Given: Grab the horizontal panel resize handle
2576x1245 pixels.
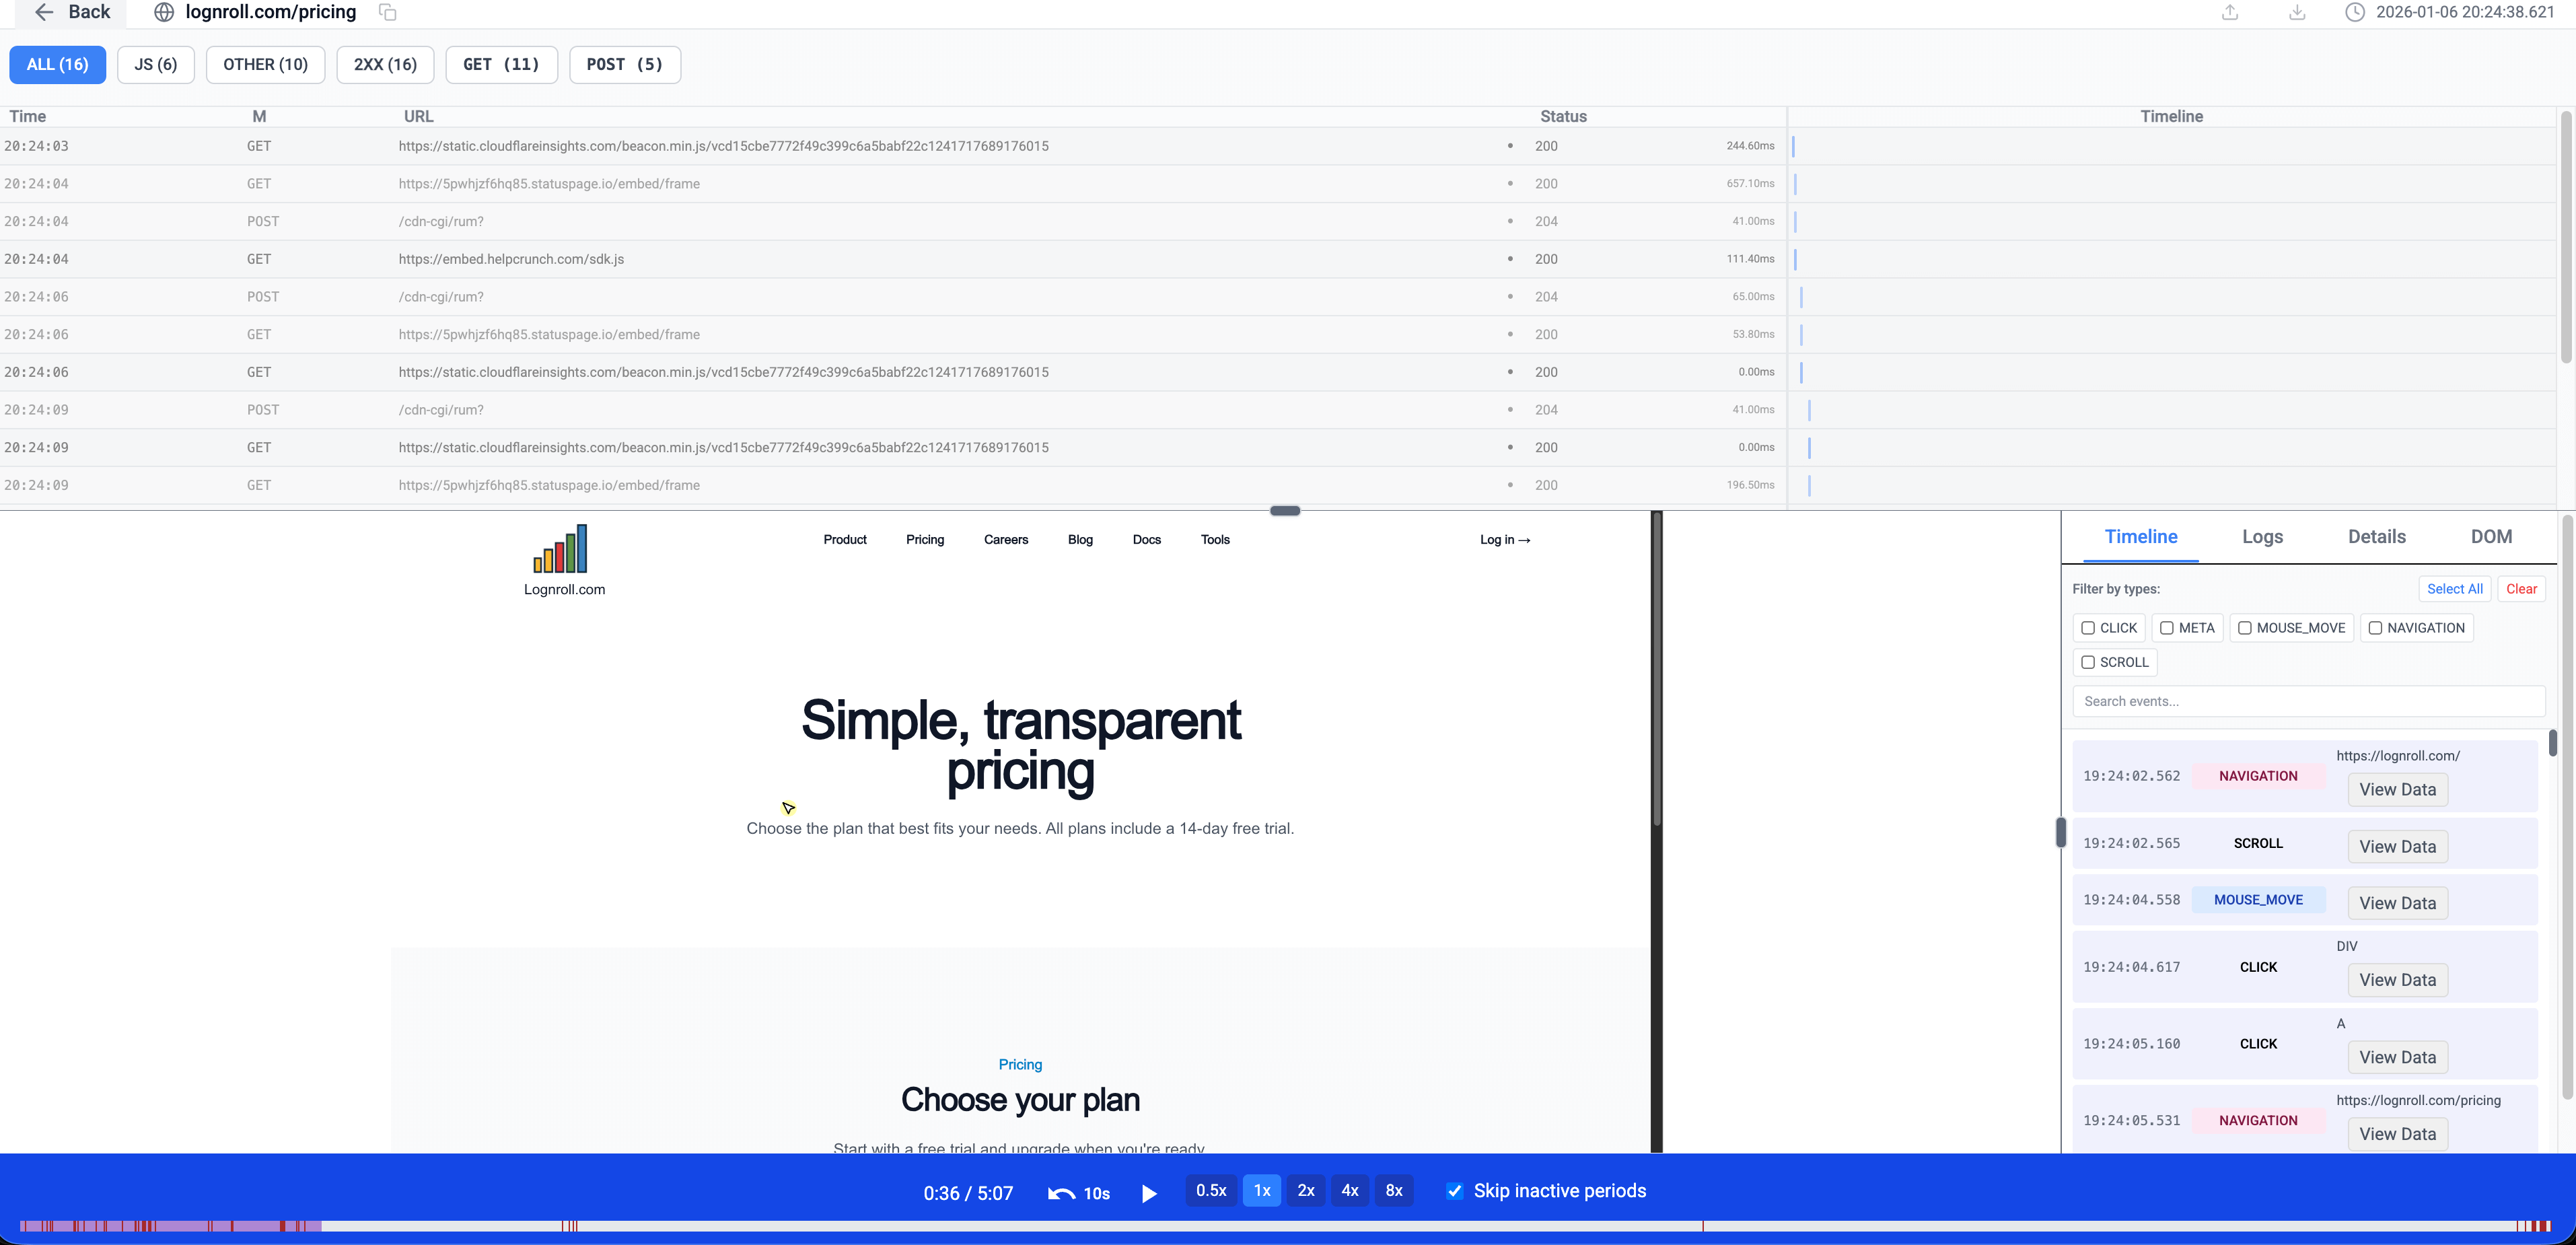Looking at the screenshot, I should [x=1284, y=511].
